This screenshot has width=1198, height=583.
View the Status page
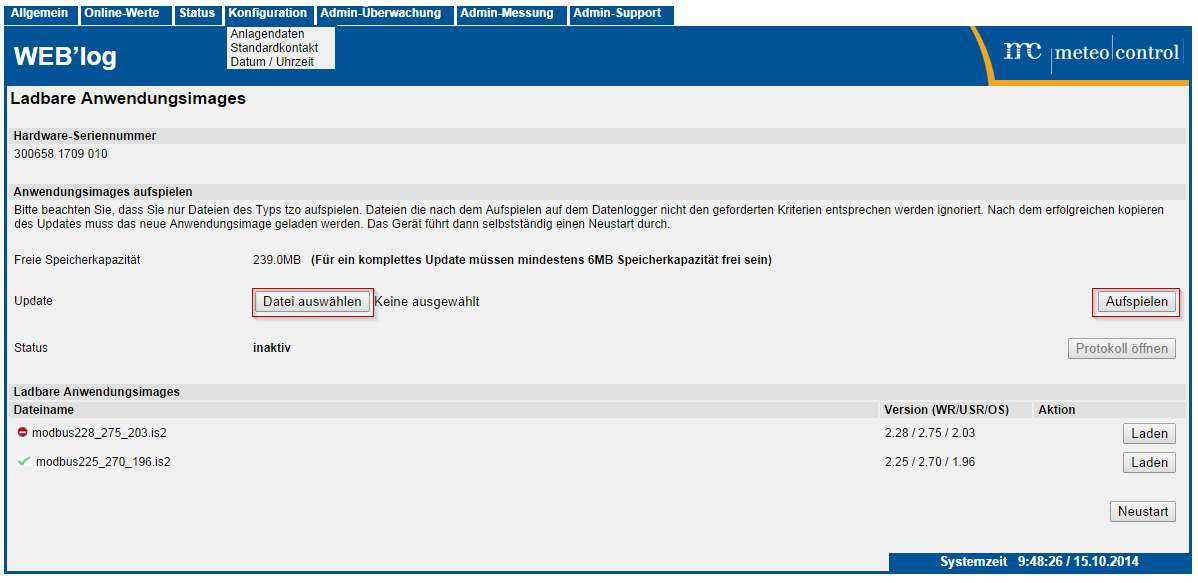[x=196, y=14]
